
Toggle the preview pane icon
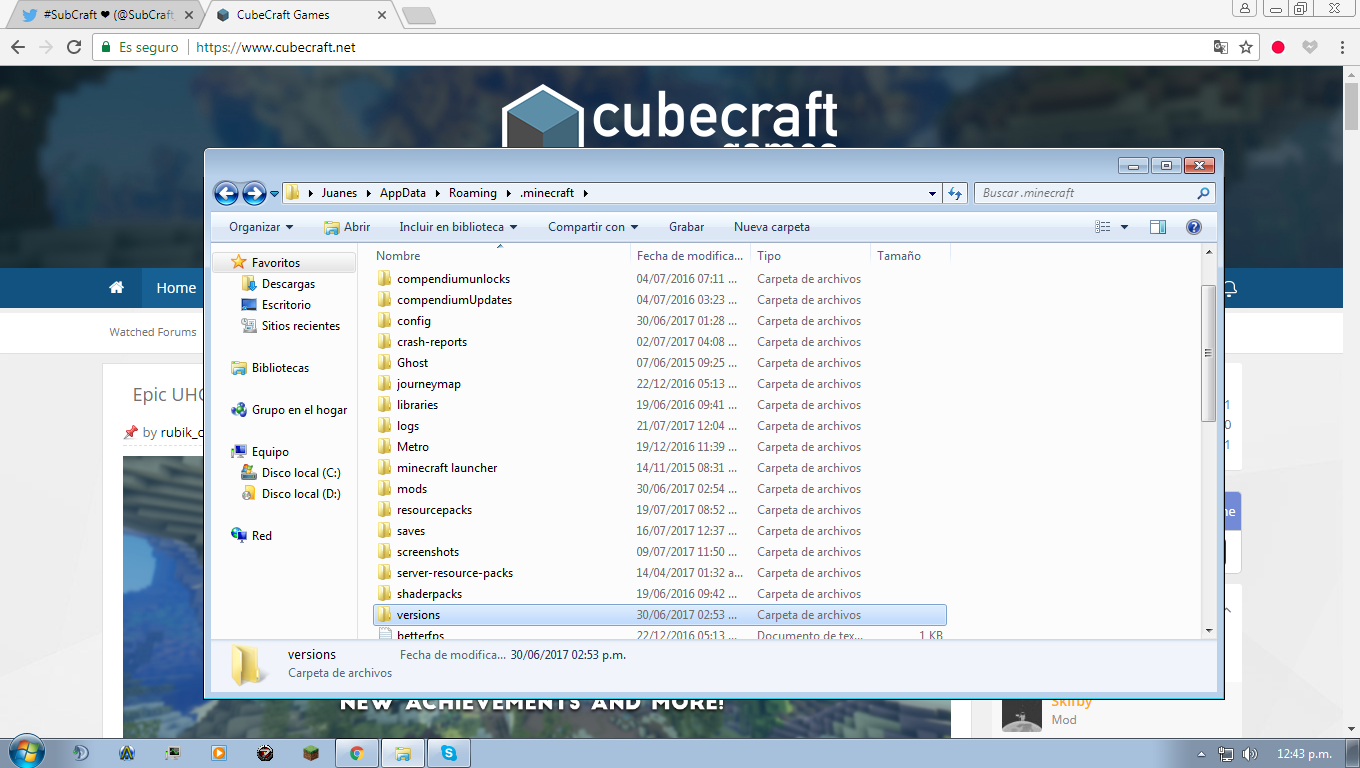tap(1158, 227)
